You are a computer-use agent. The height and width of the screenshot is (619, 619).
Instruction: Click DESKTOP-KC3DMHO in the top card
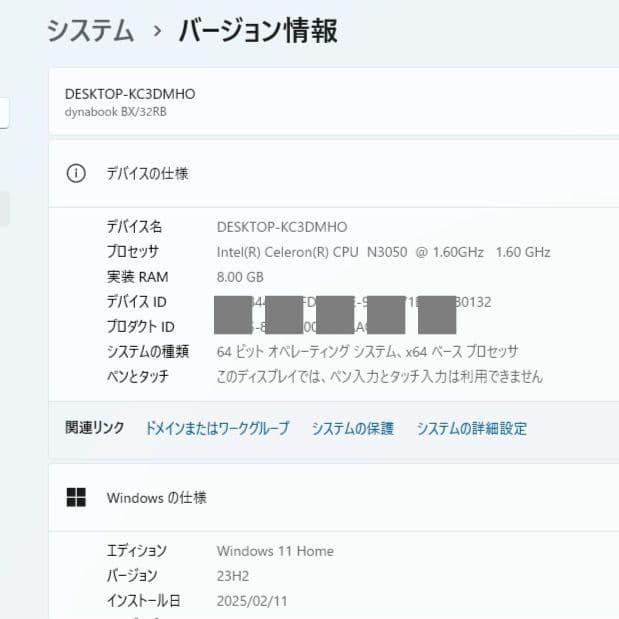(130, 94)
